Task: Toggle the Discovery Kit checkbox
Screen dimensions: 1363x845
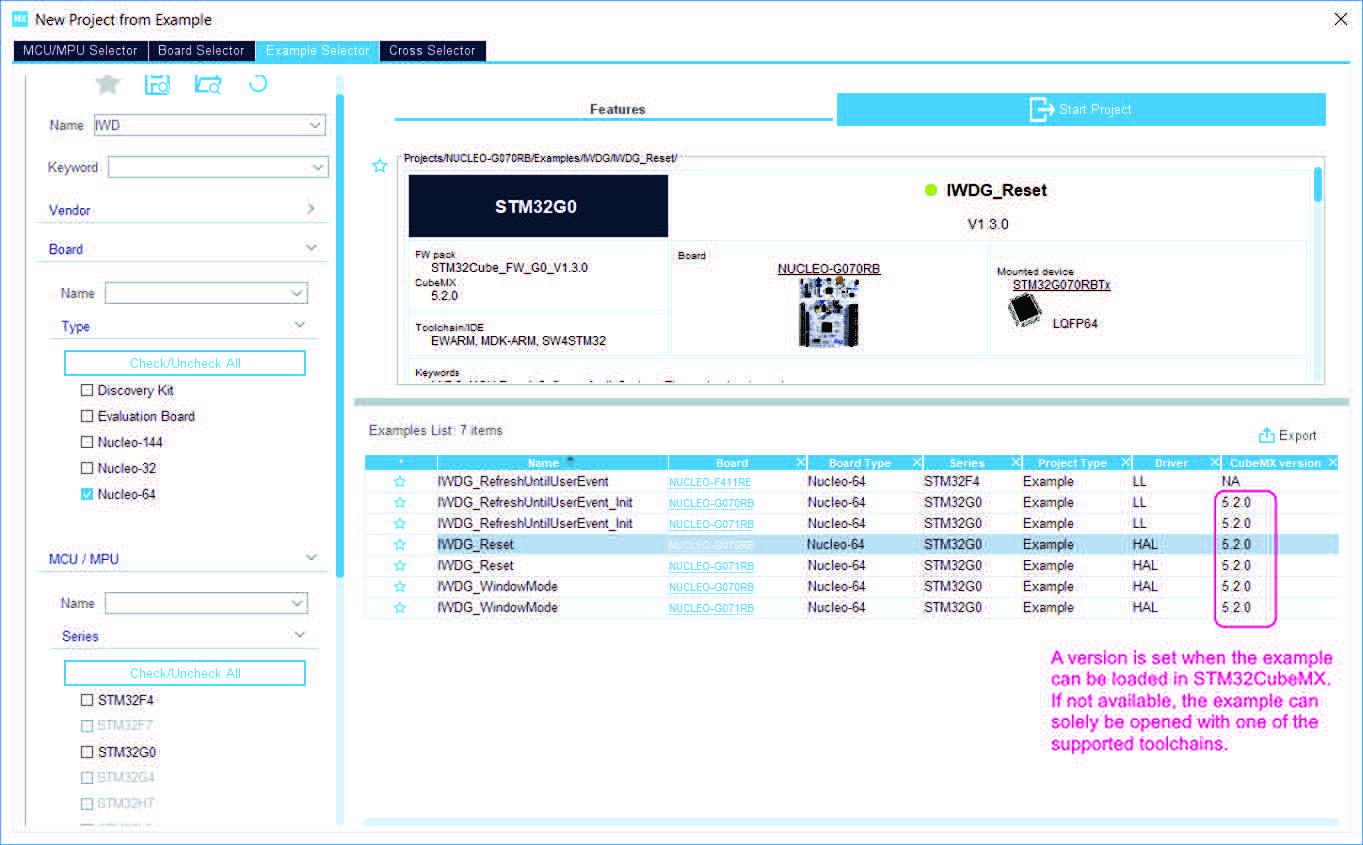Action: 87,390
